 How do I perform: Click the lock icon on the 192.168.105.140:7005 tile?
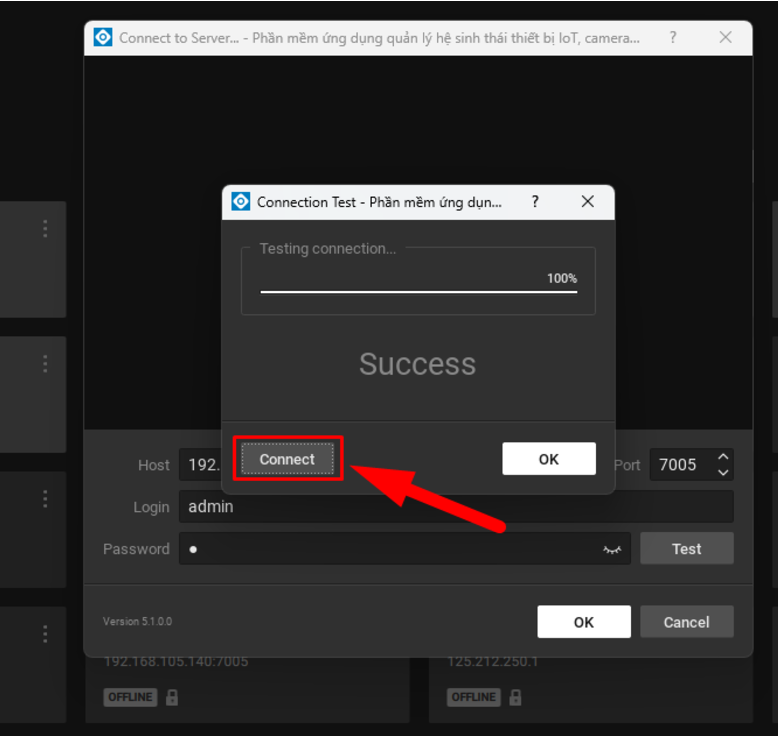point(172,697)
